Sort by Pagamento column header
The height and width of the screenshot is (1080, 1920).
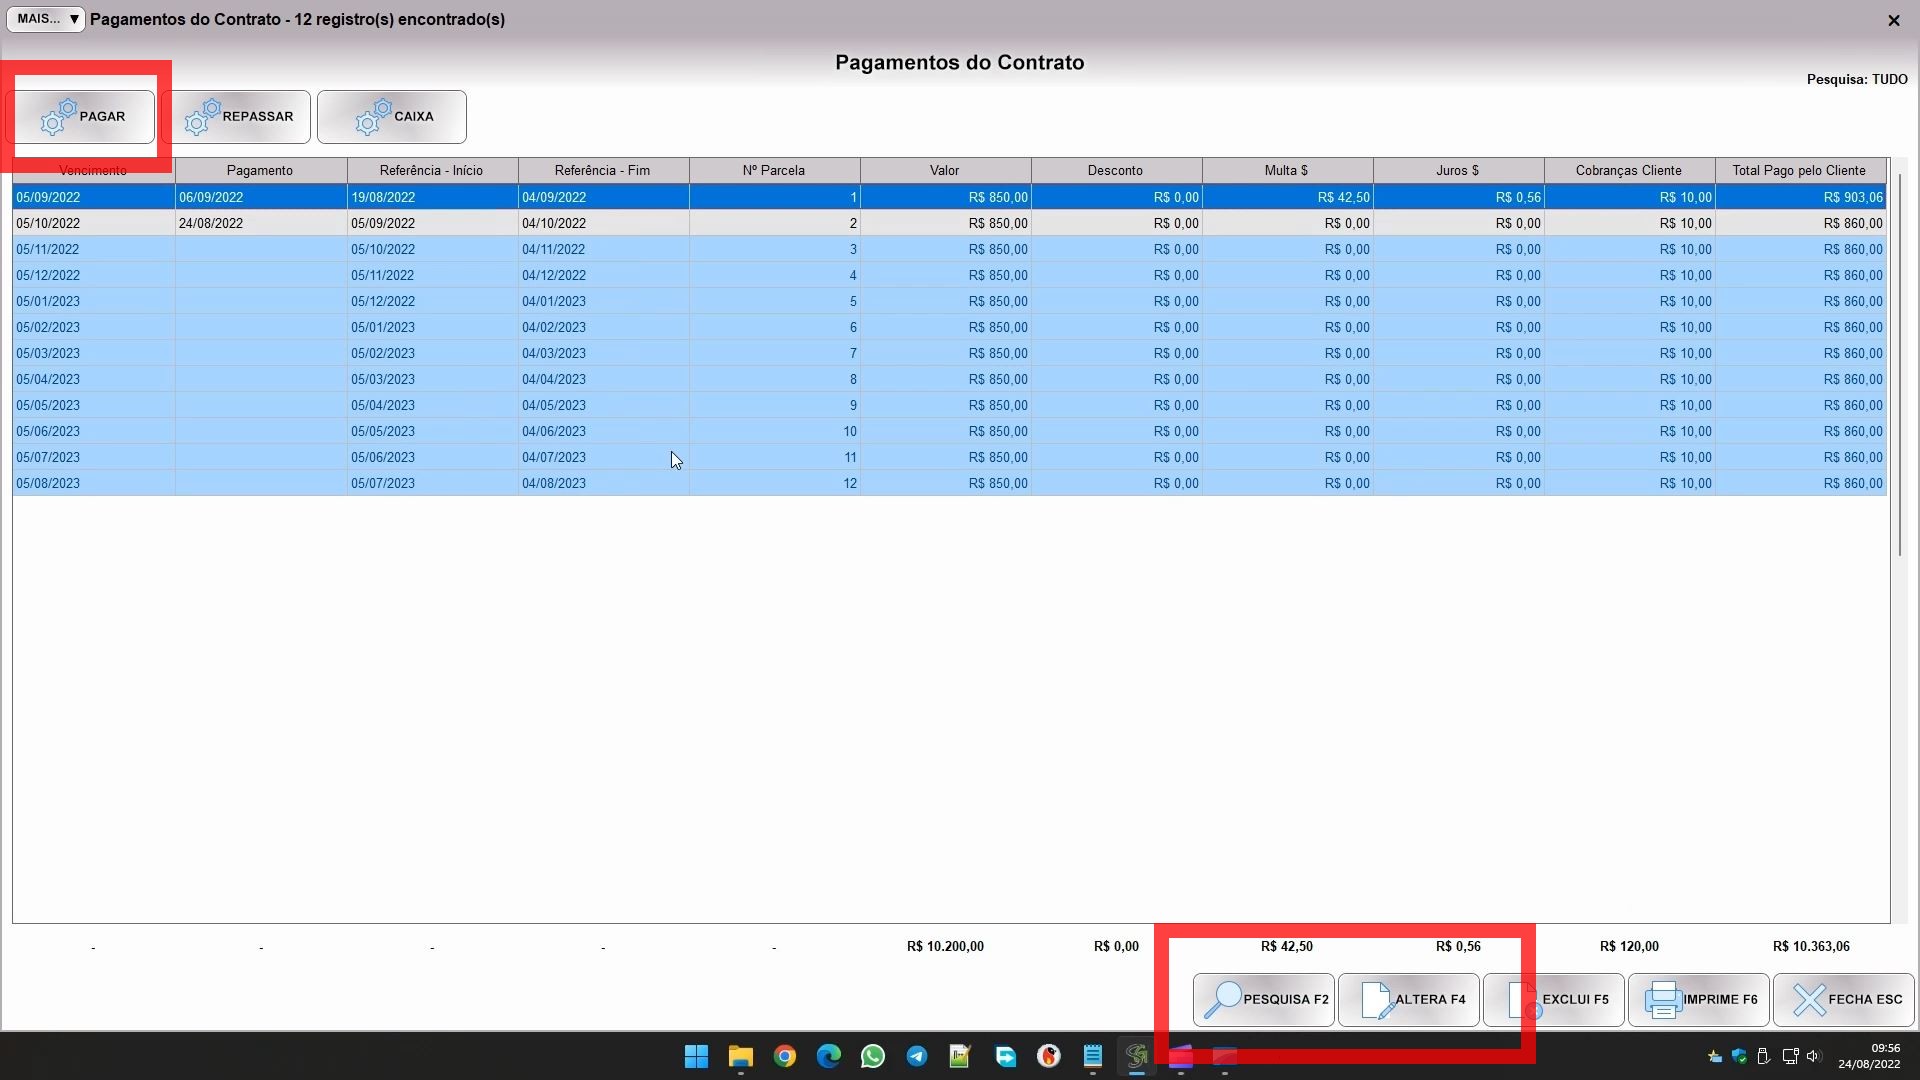(x=260, y=171)
